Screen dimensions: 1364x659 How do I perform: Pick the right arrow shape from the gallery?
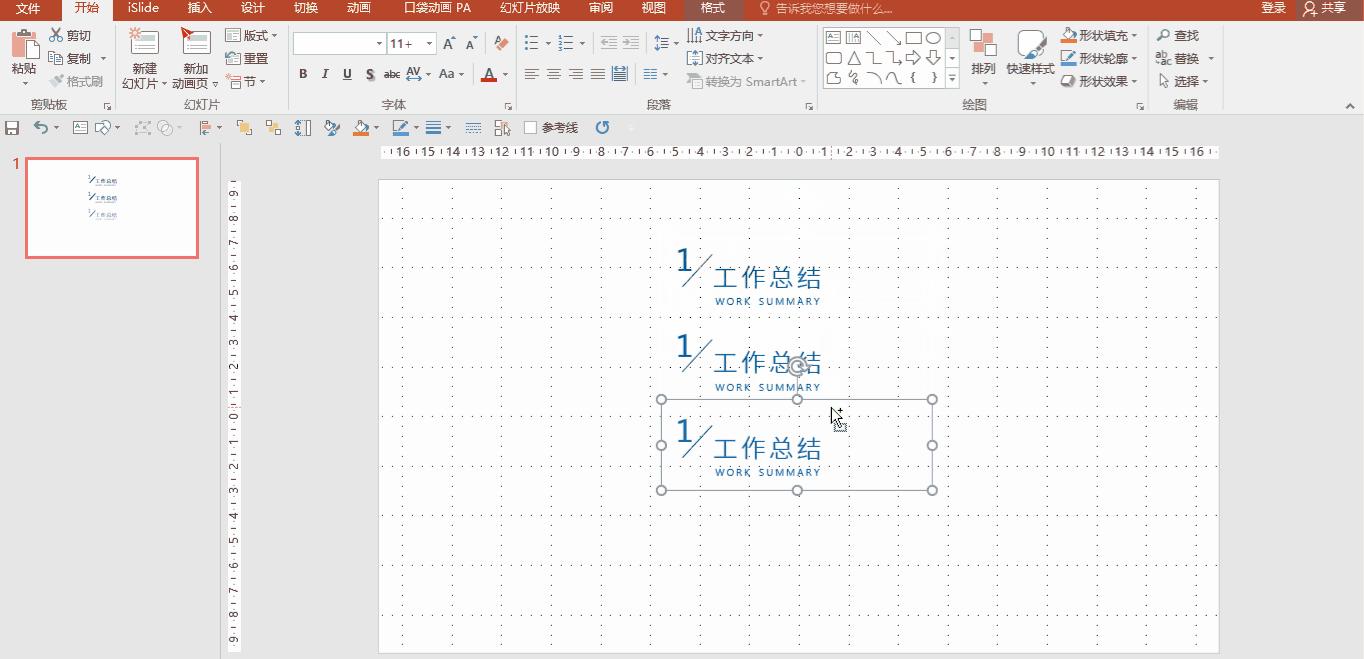[x=913, y=58]
